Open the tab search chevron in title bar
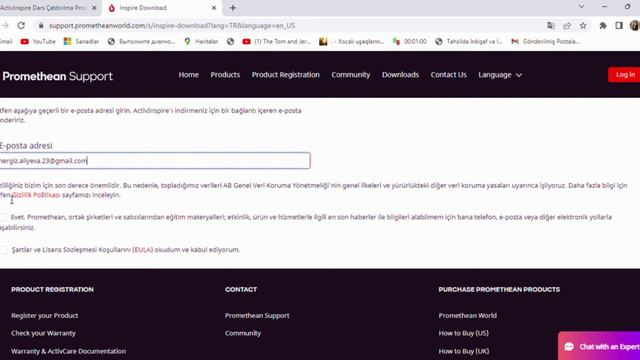The width and height of the screenshot is (640, 360). click(x=581, y=7)
